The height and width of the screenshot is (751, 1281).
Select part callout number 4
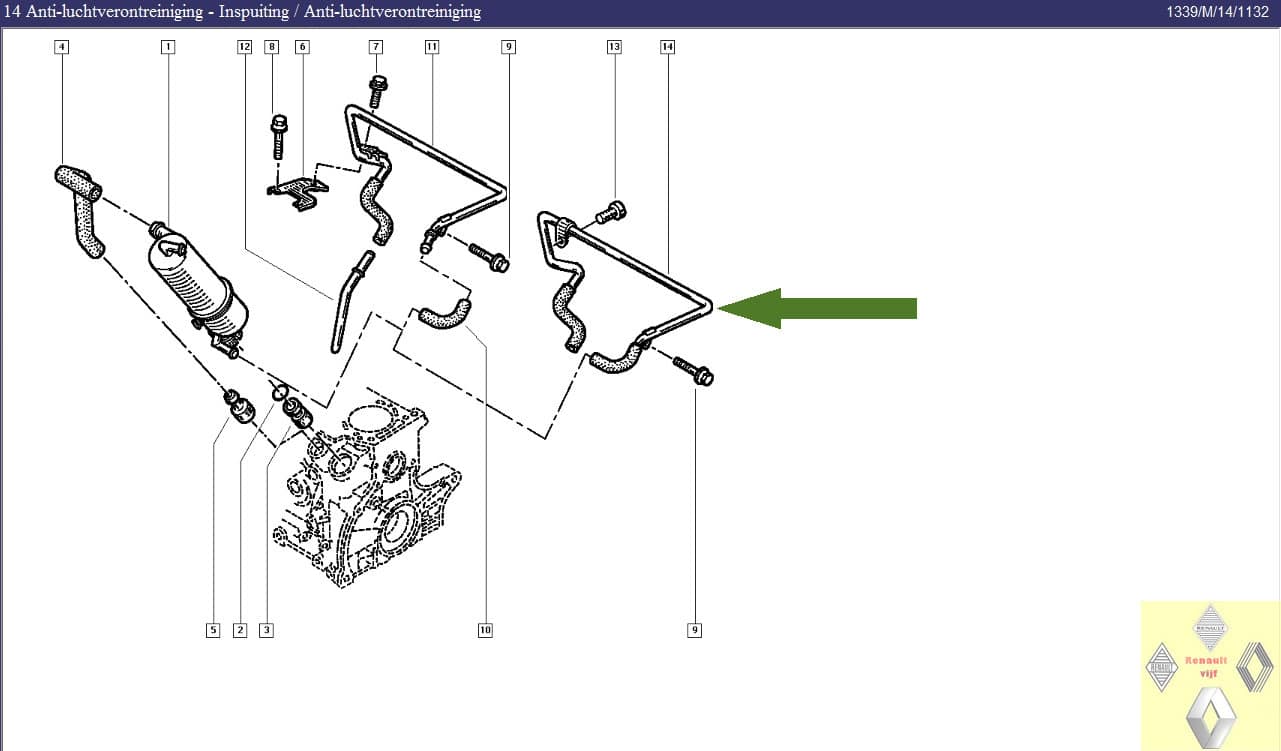tap(62, 47)
